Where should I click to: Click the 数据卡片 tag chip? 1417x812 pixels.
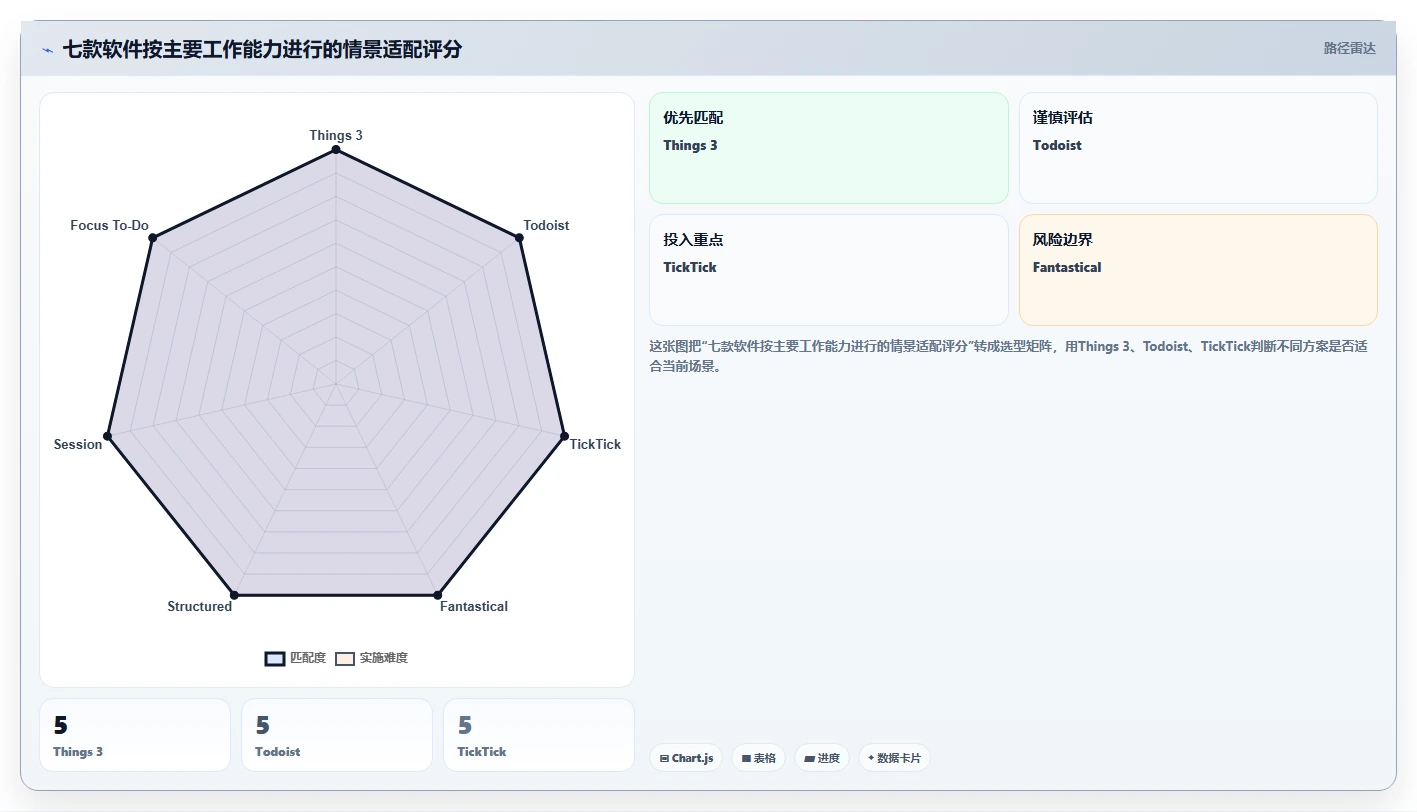pyautogui.click(x=894, y=758)
